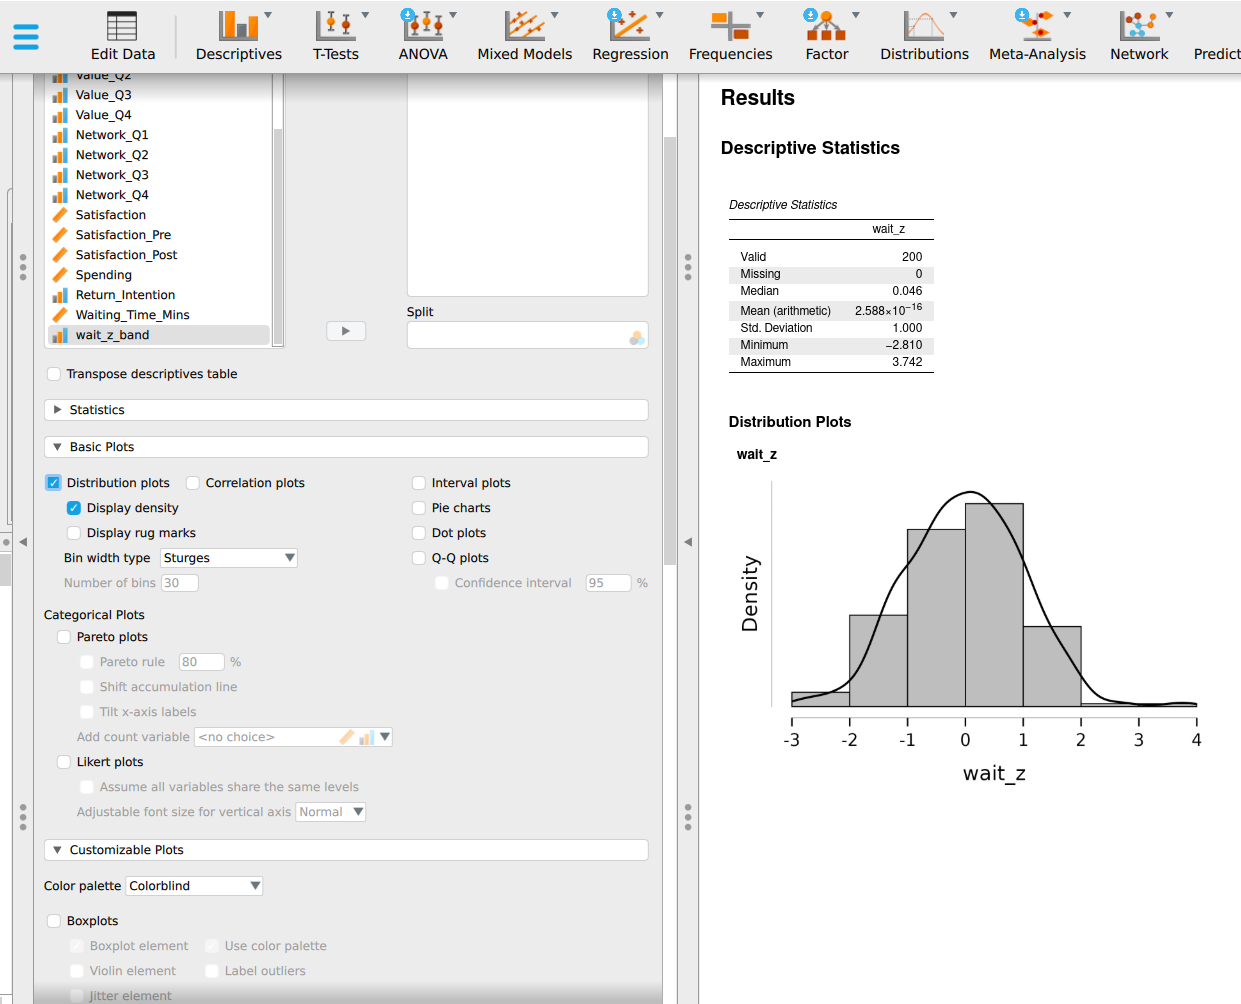Click the left arrow to collapse results divider
1241x1004 pixels.
pos(688,542)
